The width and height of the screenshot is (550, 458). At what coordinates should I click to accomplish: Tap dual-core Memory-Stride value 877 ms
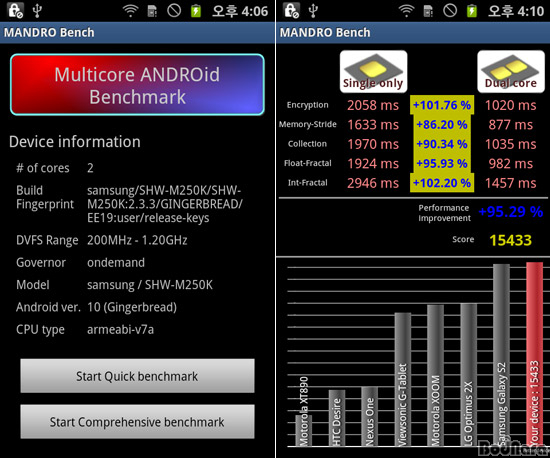click(511, 125)
